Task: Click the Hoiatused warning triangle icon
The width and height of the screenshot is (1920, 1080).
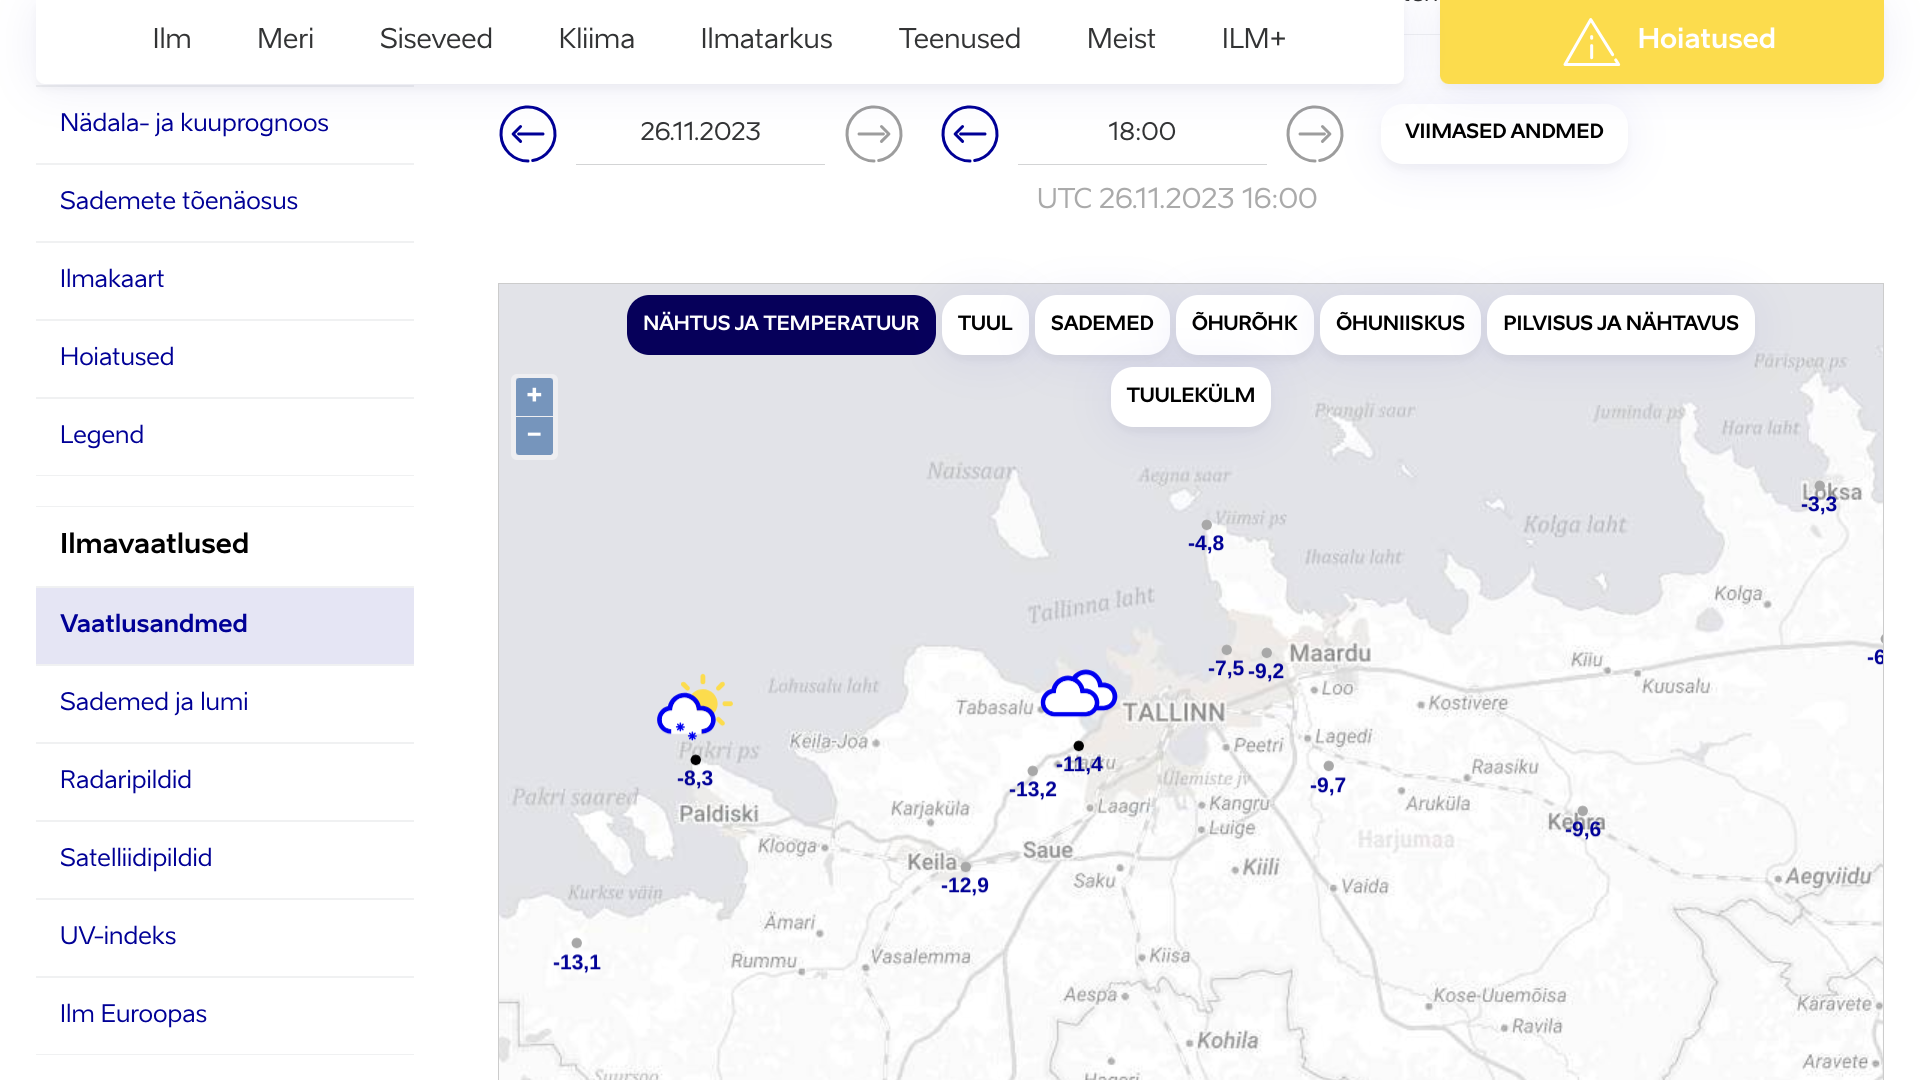Action: (1591, 41)
